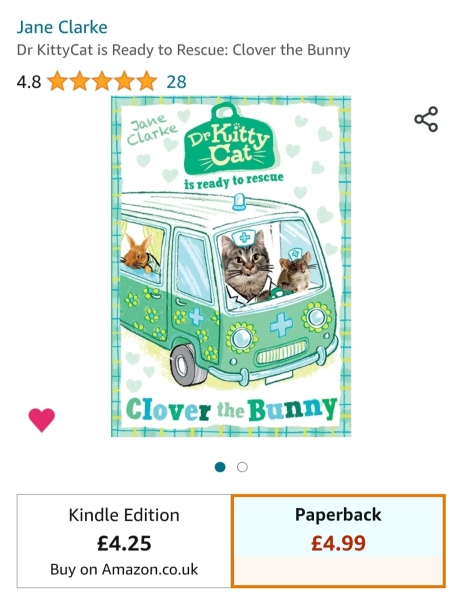Click the blue siren light on the van

click(240, 202)
